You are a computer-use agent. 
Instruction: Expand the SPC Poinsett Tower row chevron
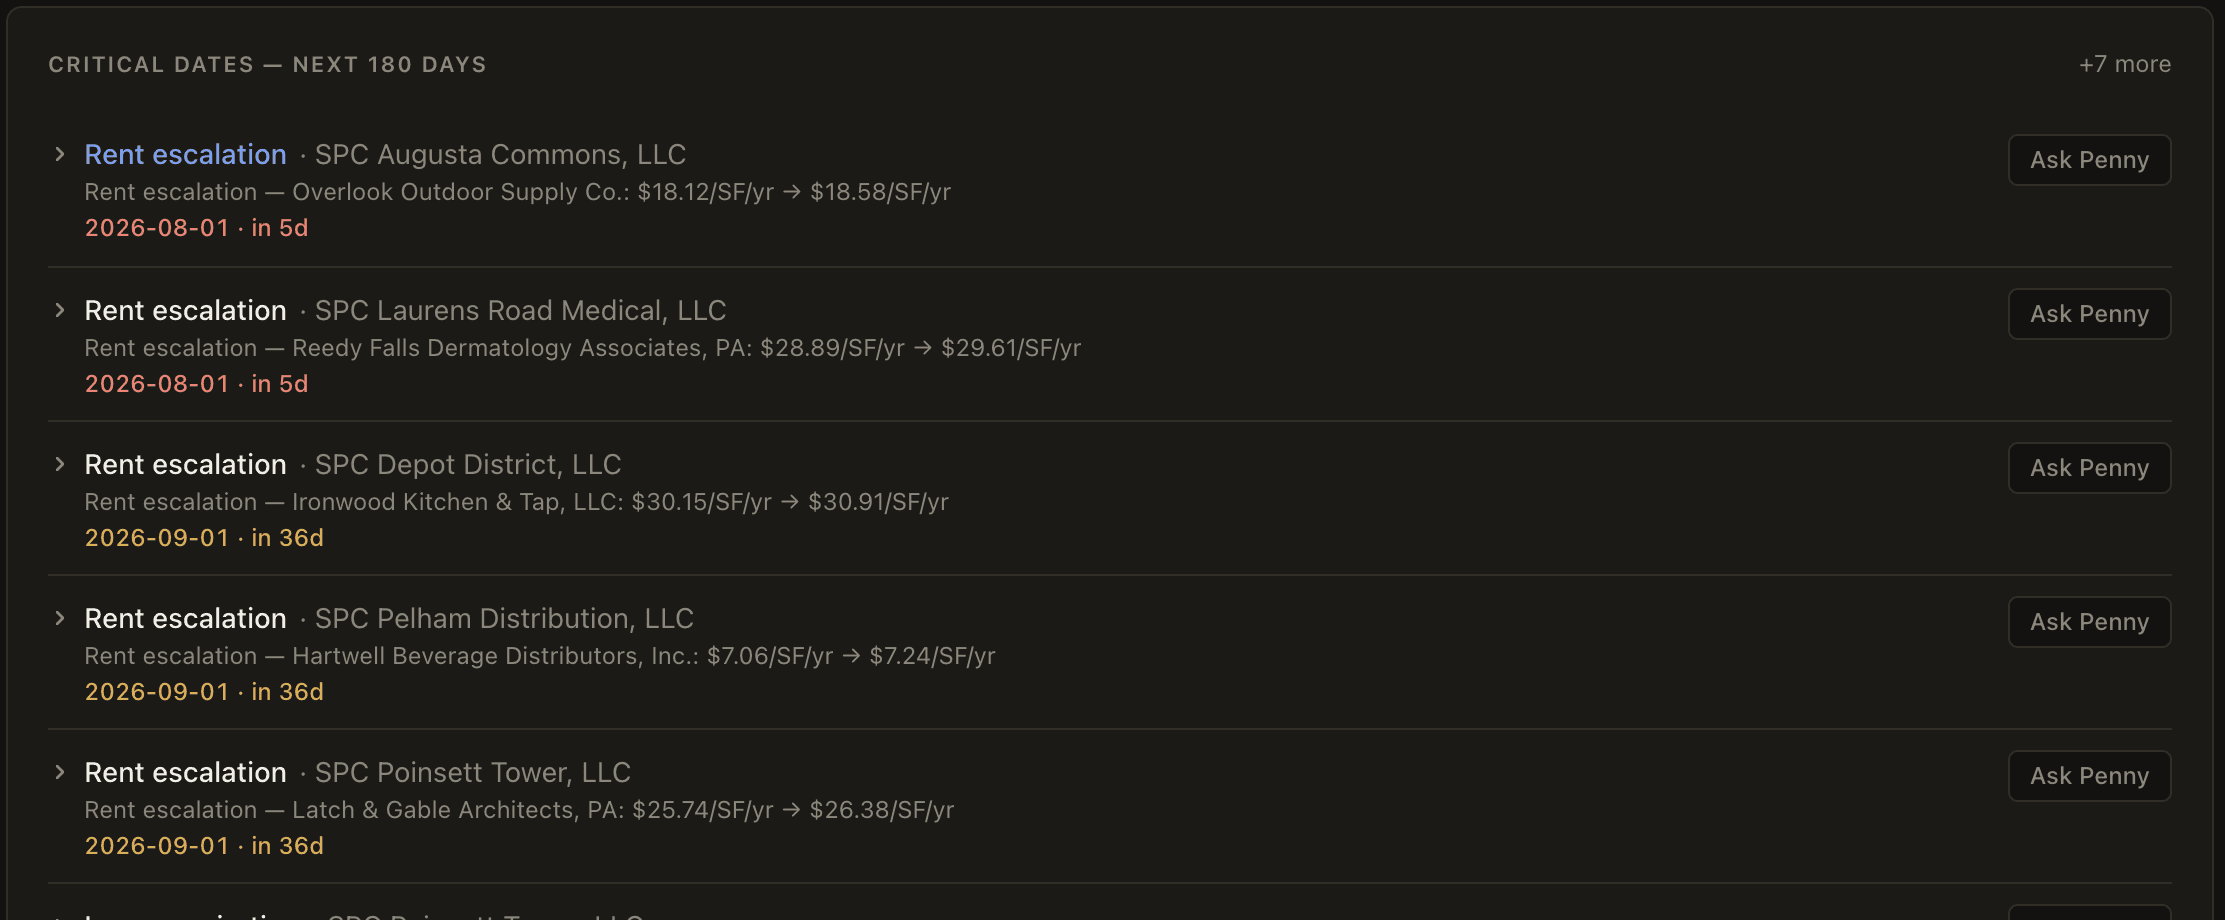[x=60, y=772]
